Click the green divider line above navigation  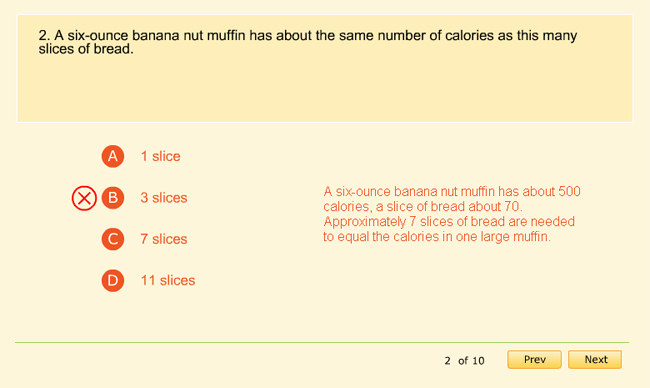(x=322, y=342)
